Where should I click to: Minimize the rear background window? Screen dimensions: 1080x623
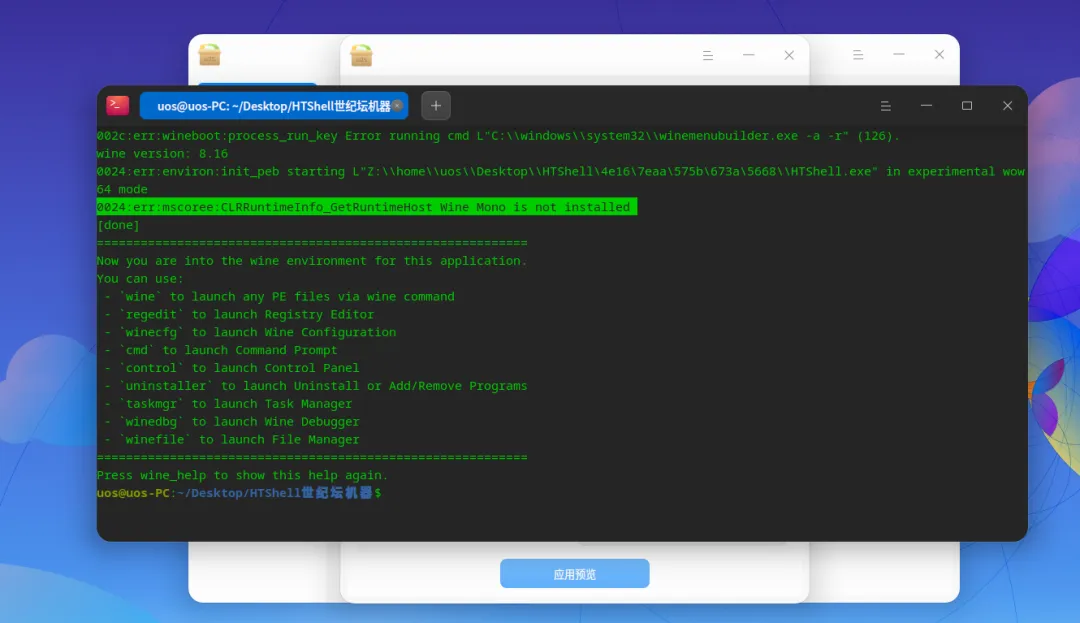pyautogui.click(x=899, y=54)
